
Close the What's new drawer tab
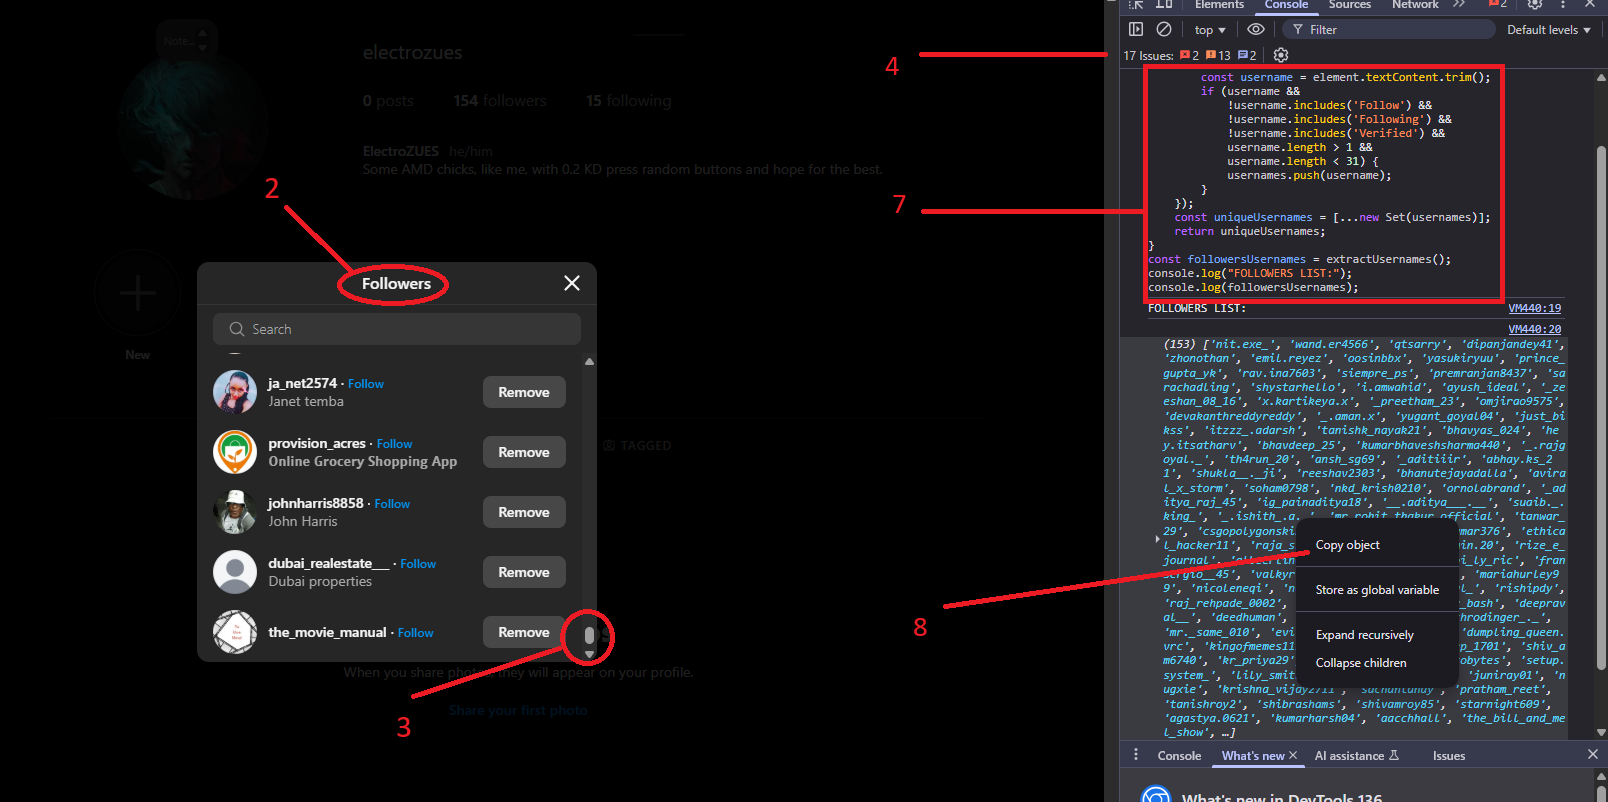tap(1293, 755)
